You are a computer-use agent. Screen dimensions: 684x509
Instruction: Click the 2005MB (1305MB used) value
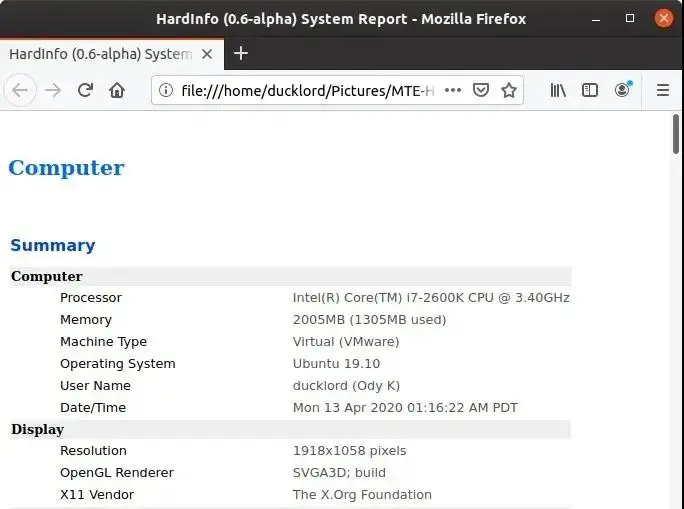coord(369,320)
